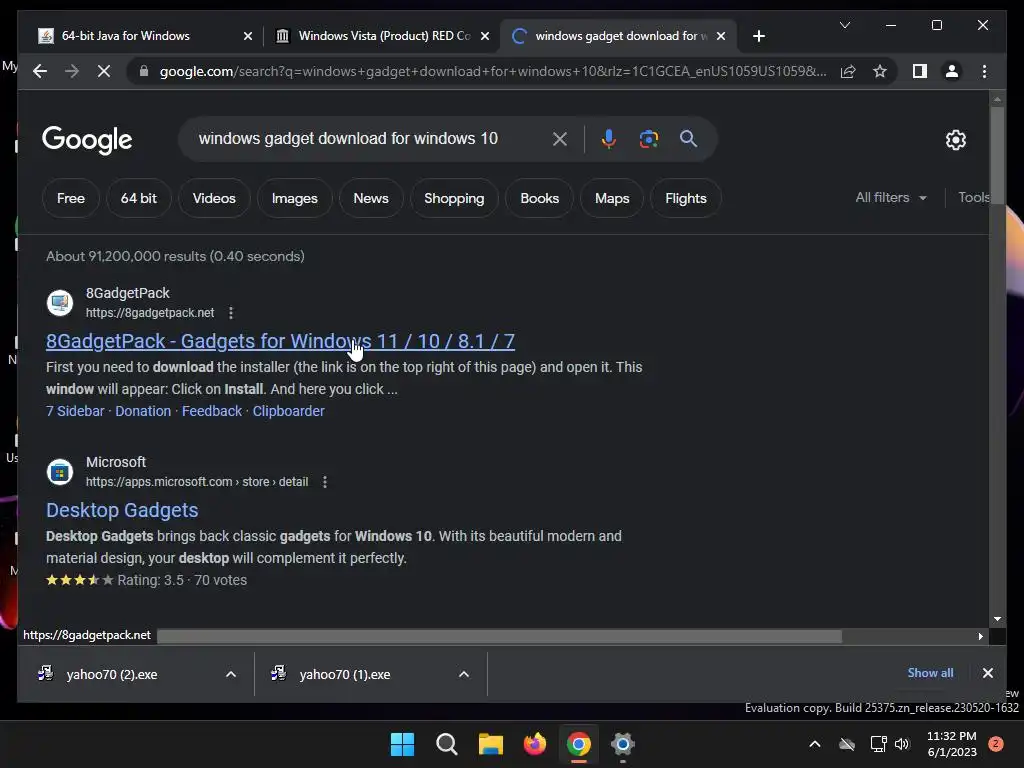Viewport: 1024px width, 768px height.
Task: Click the Google logo
Action: tap(87, 140)
